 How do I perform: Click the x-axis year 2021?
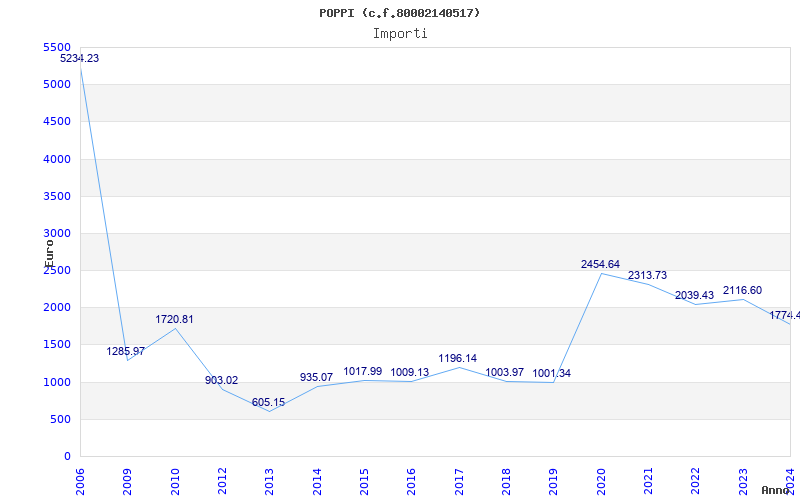click(648, 482)
